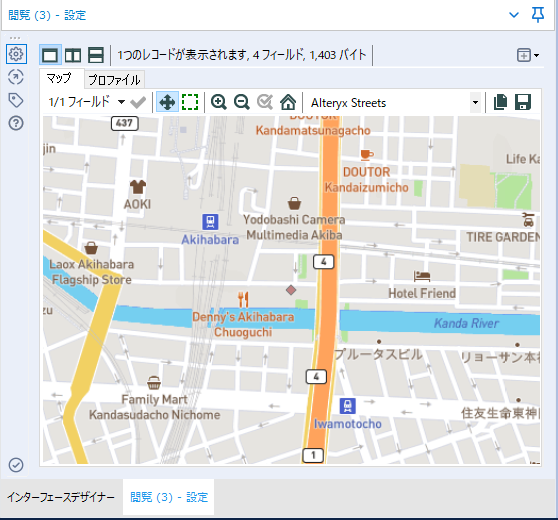Switch to stacked top-bottom view layout

96,55
